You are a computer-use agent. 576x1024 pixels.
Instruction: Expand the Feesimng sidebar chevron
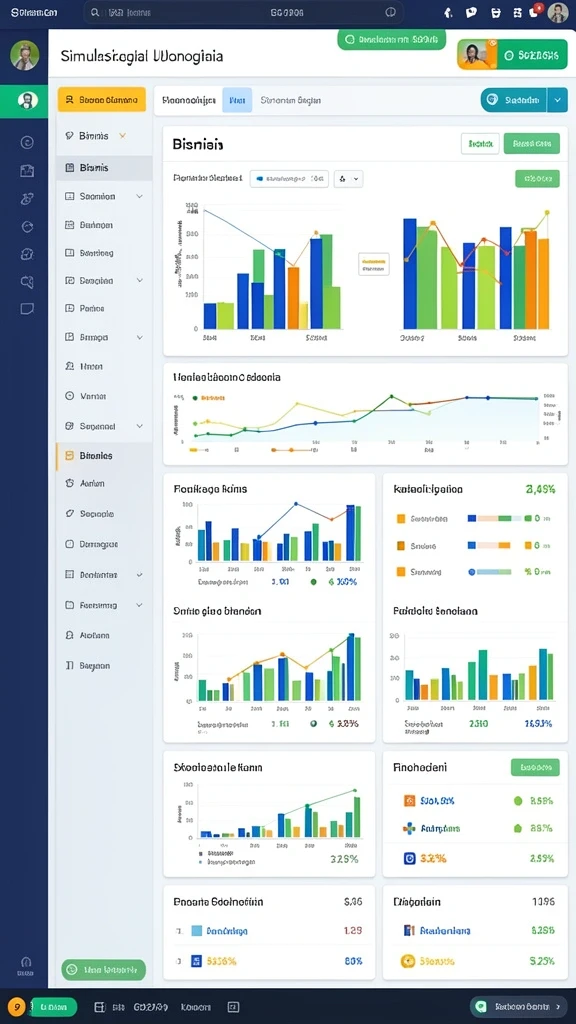[139, 605]
